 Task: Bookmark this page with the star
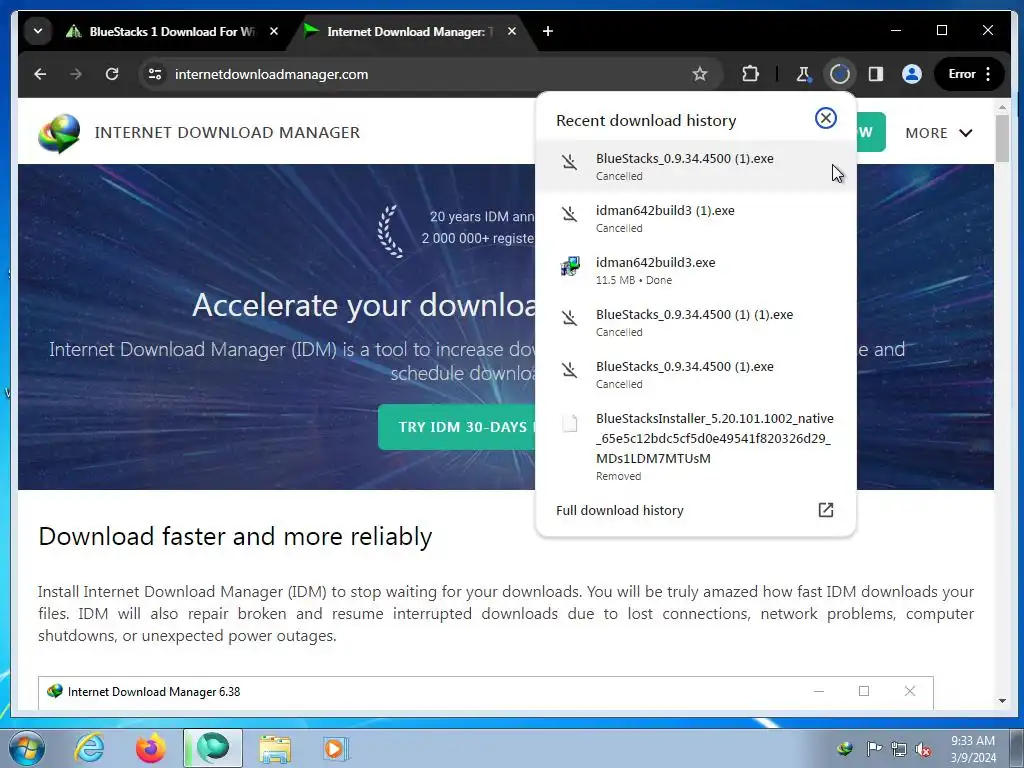pyautogui.click(x=700, y=74)
